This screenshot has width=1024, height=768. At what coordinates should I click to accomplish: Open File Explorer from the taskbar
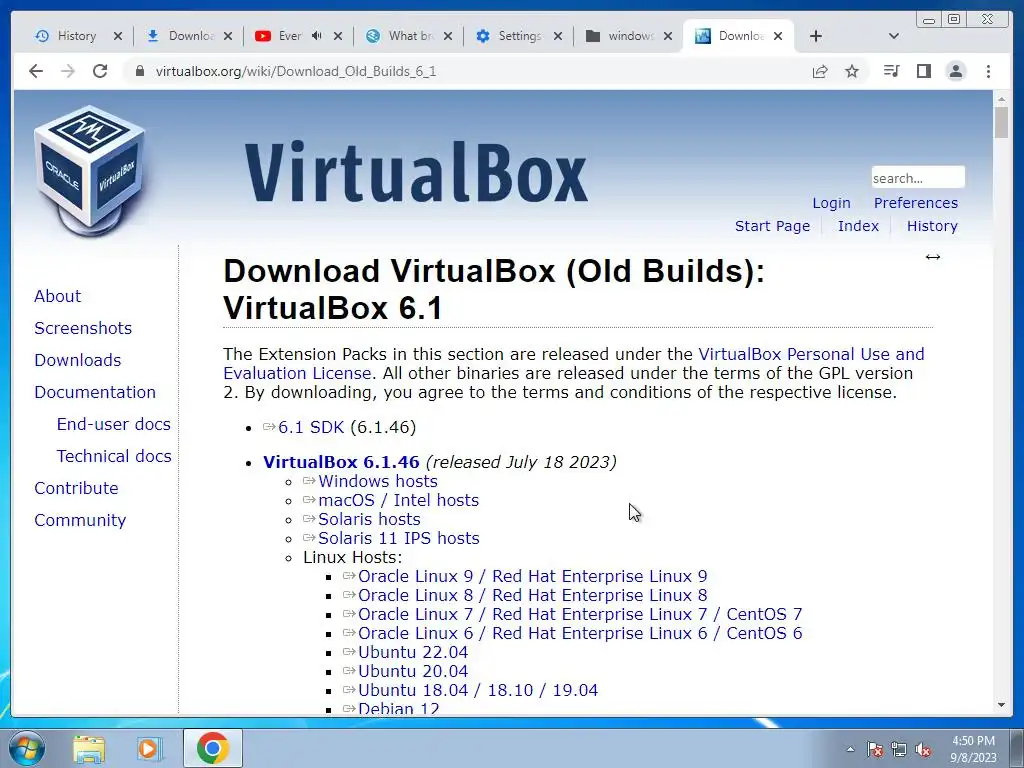click(x=89, y=749)
